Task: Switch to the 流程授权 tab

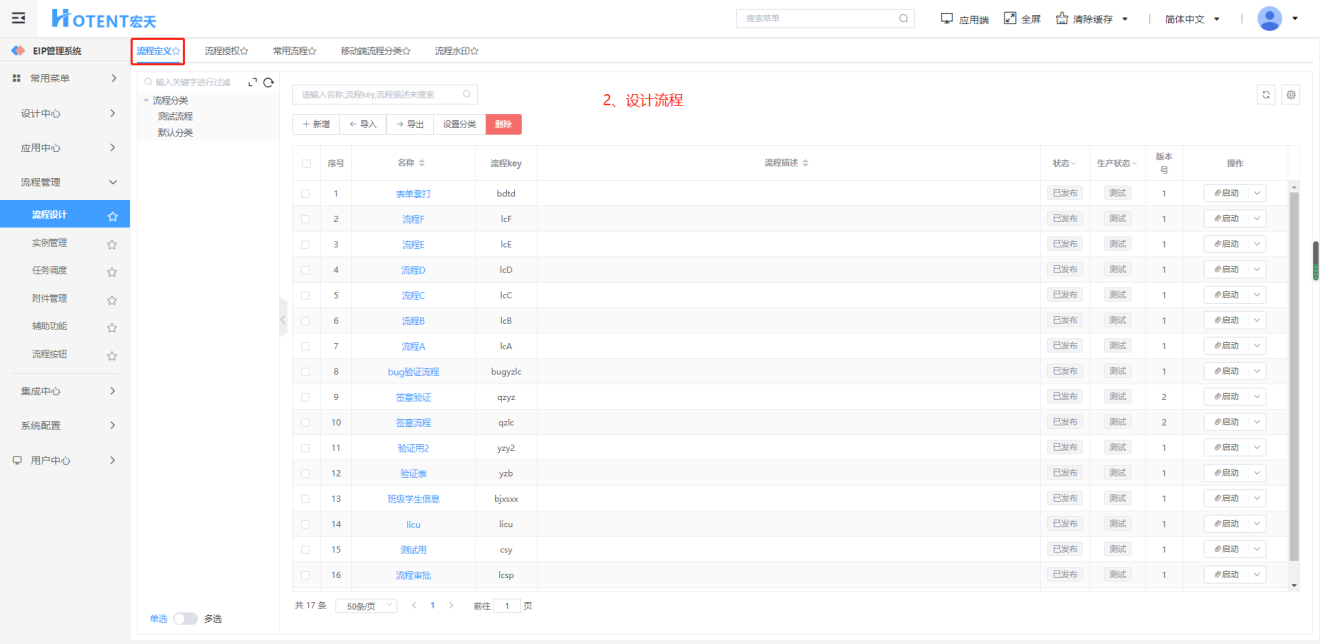Action: 225,50
